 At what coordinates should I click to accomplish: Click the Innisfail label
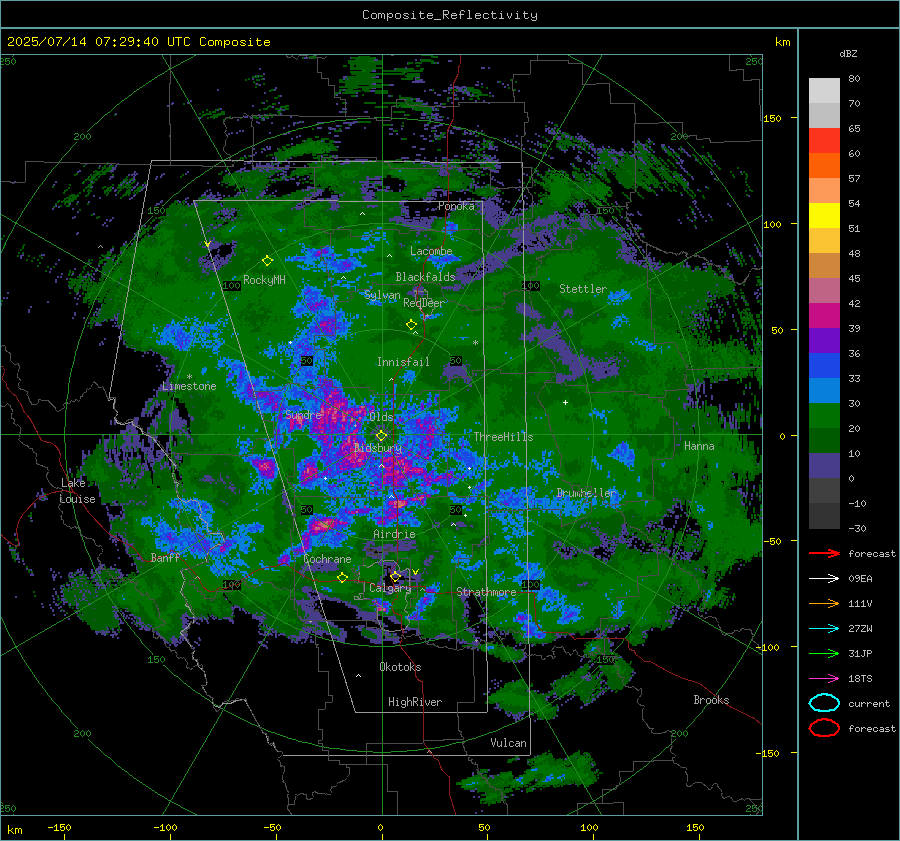click(x=403, y=362)
